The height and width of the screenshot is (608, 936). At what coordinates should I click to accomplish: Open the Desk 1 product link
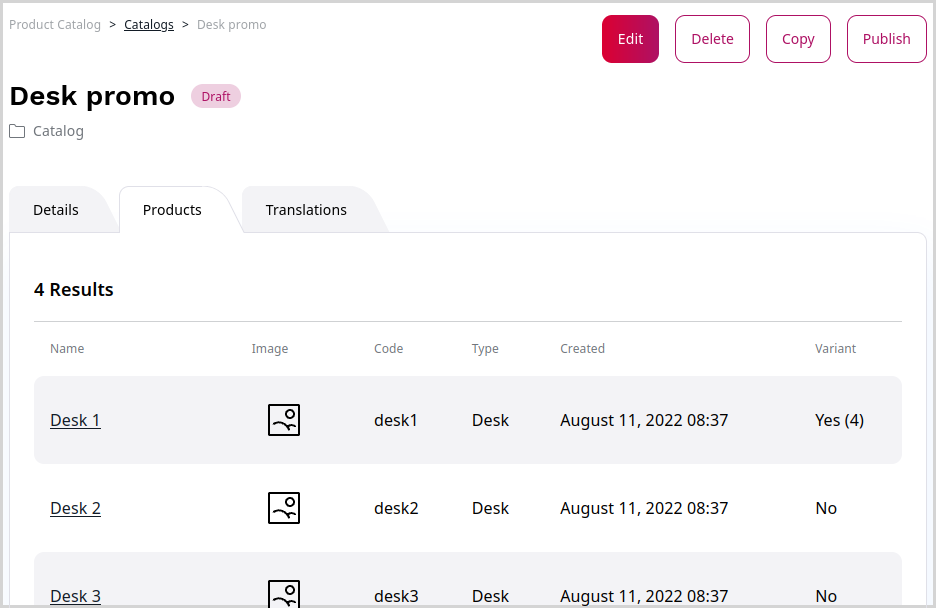click(x=75, y=420)
